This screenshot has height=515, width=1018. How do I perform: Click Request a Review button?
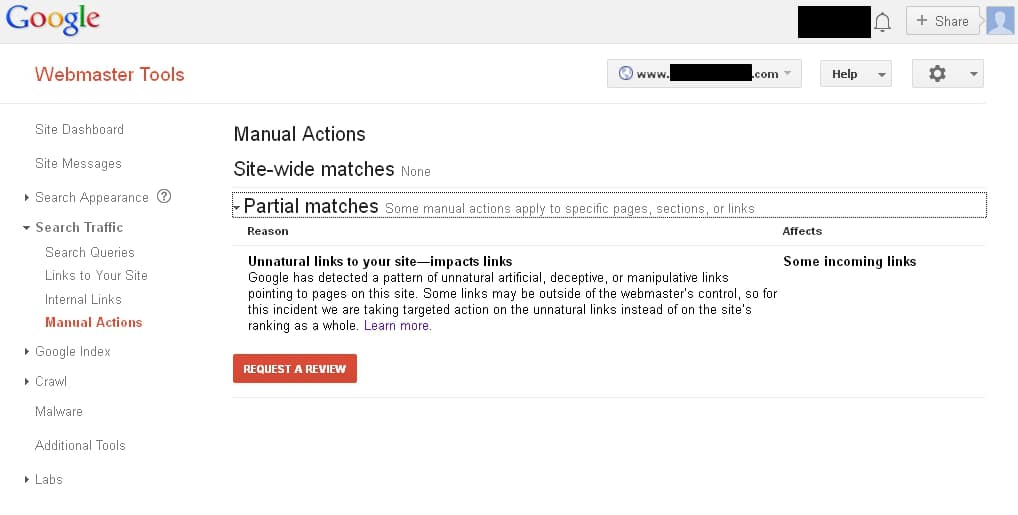[295, 369]
